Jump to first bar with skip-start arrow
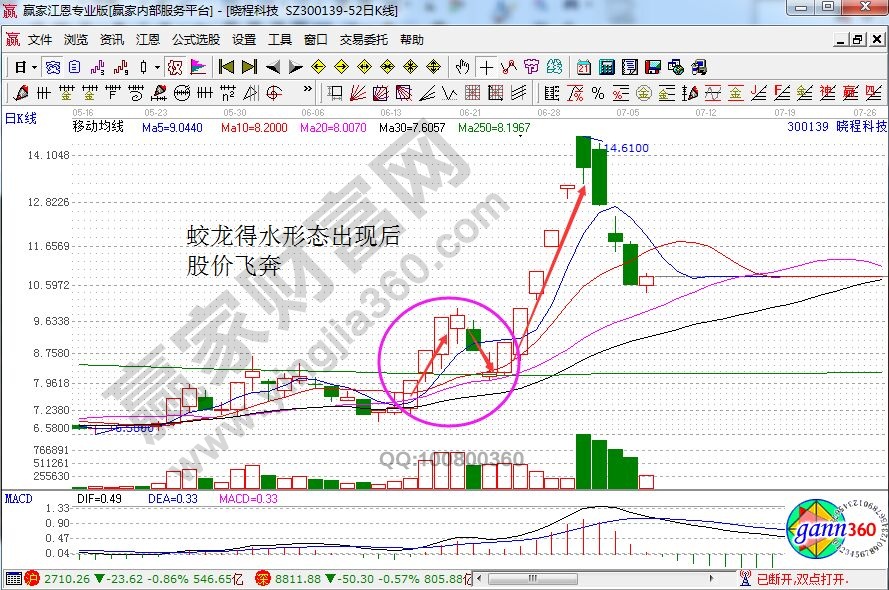 pyautogui.click(x=226, y=67)
